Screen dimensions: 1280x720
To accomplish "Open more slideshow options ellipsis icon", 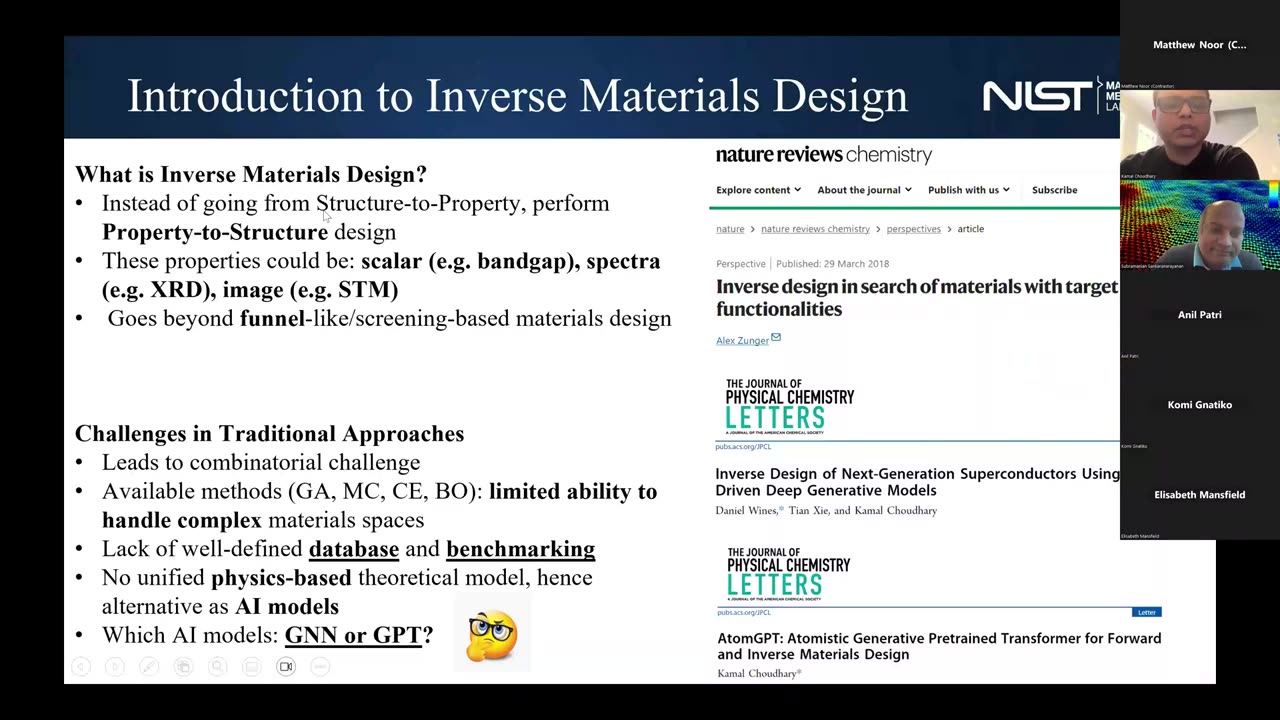I will [320, 667].
